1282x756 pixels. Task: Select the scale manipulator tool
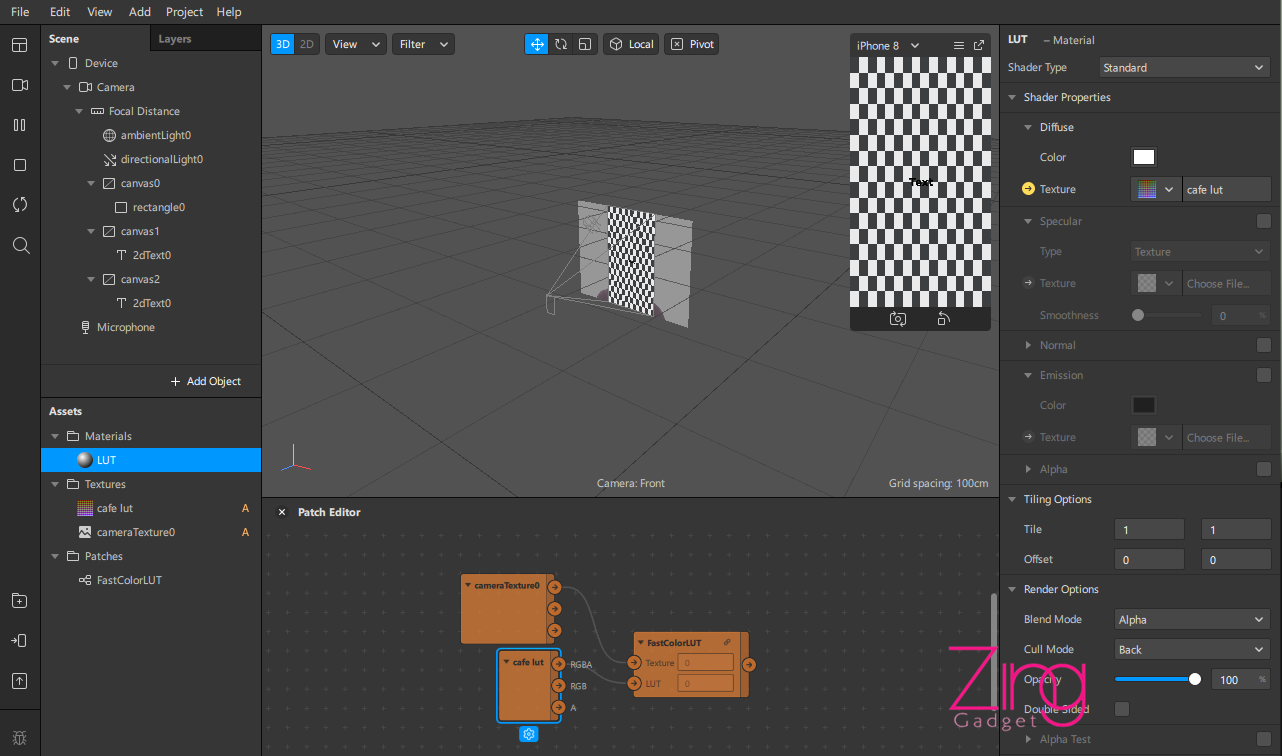point(585,44)
